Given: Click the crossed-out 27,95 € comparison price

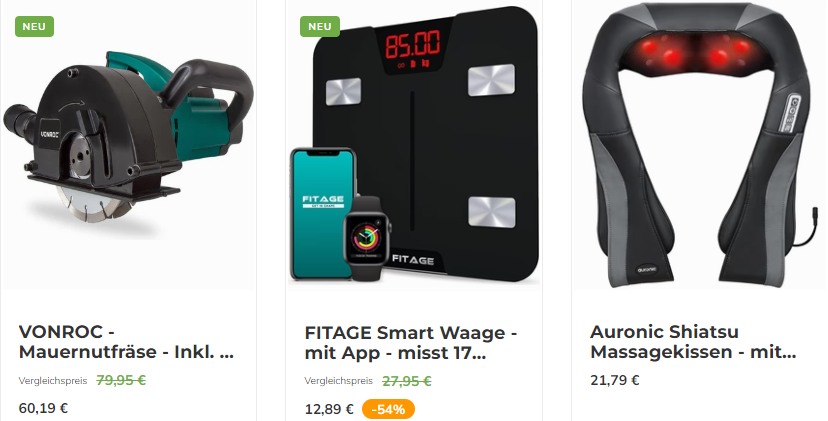Looking at the screenshot, I should [407, 380].
